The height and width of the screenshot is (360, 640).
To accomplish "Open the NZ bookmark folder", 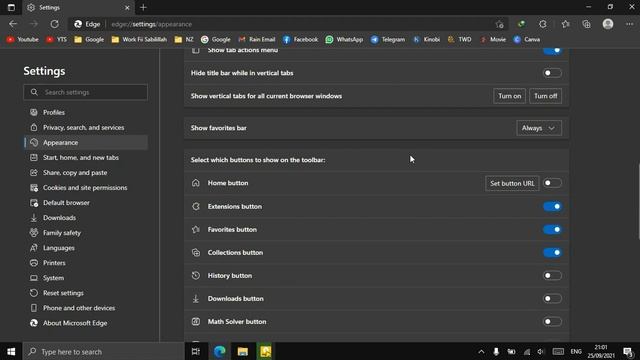I will pyautogui.click(x=184, y=40).
